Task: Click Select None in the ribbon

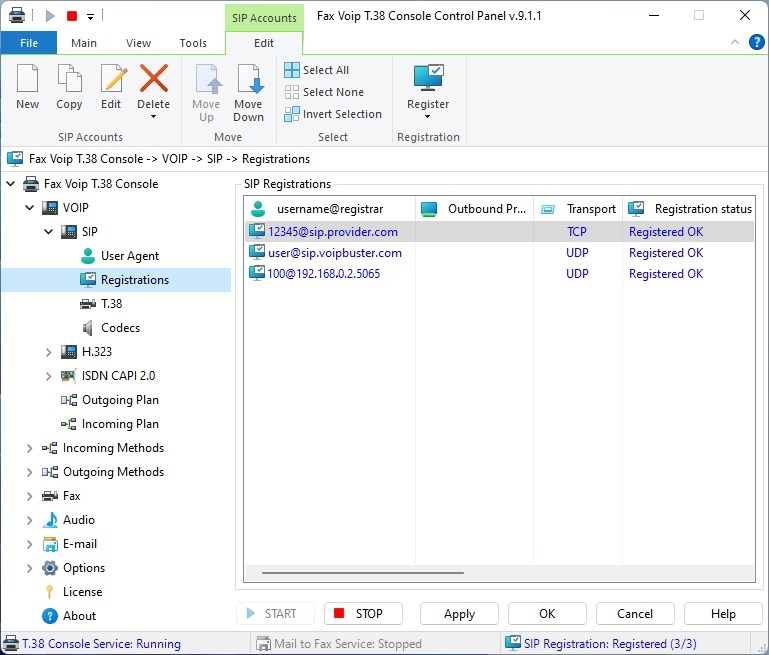Action: [324, 92]
